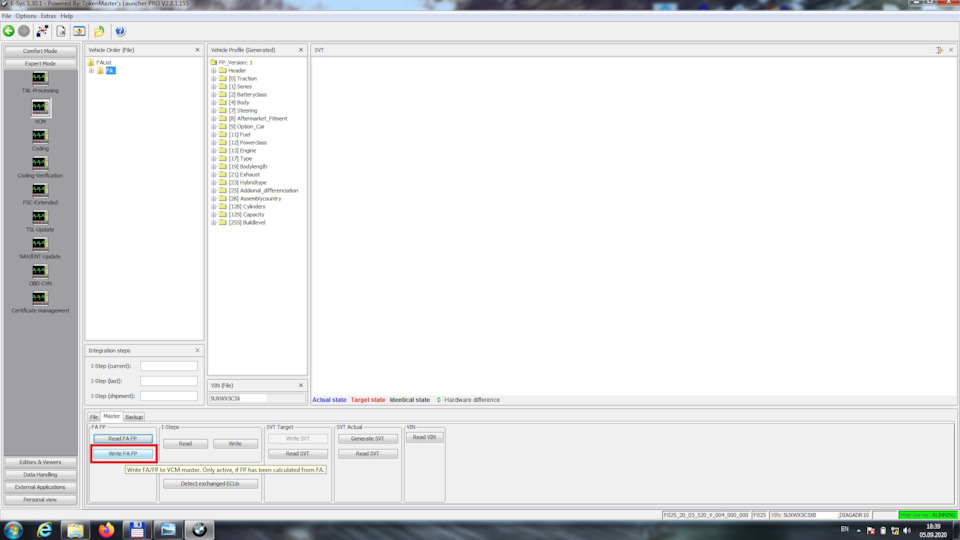The height and width of the screenshot is (540, 960).
Task: Expand the [21] Exhaust node
Action: pos(214,174)
